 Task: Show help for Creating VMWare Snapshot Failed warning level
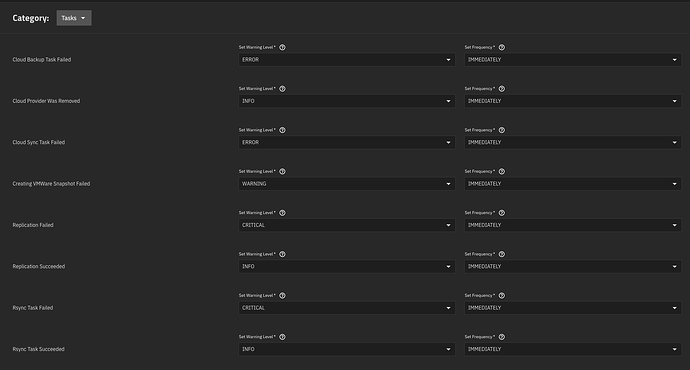pyautogui.click(x=283, y=172)
